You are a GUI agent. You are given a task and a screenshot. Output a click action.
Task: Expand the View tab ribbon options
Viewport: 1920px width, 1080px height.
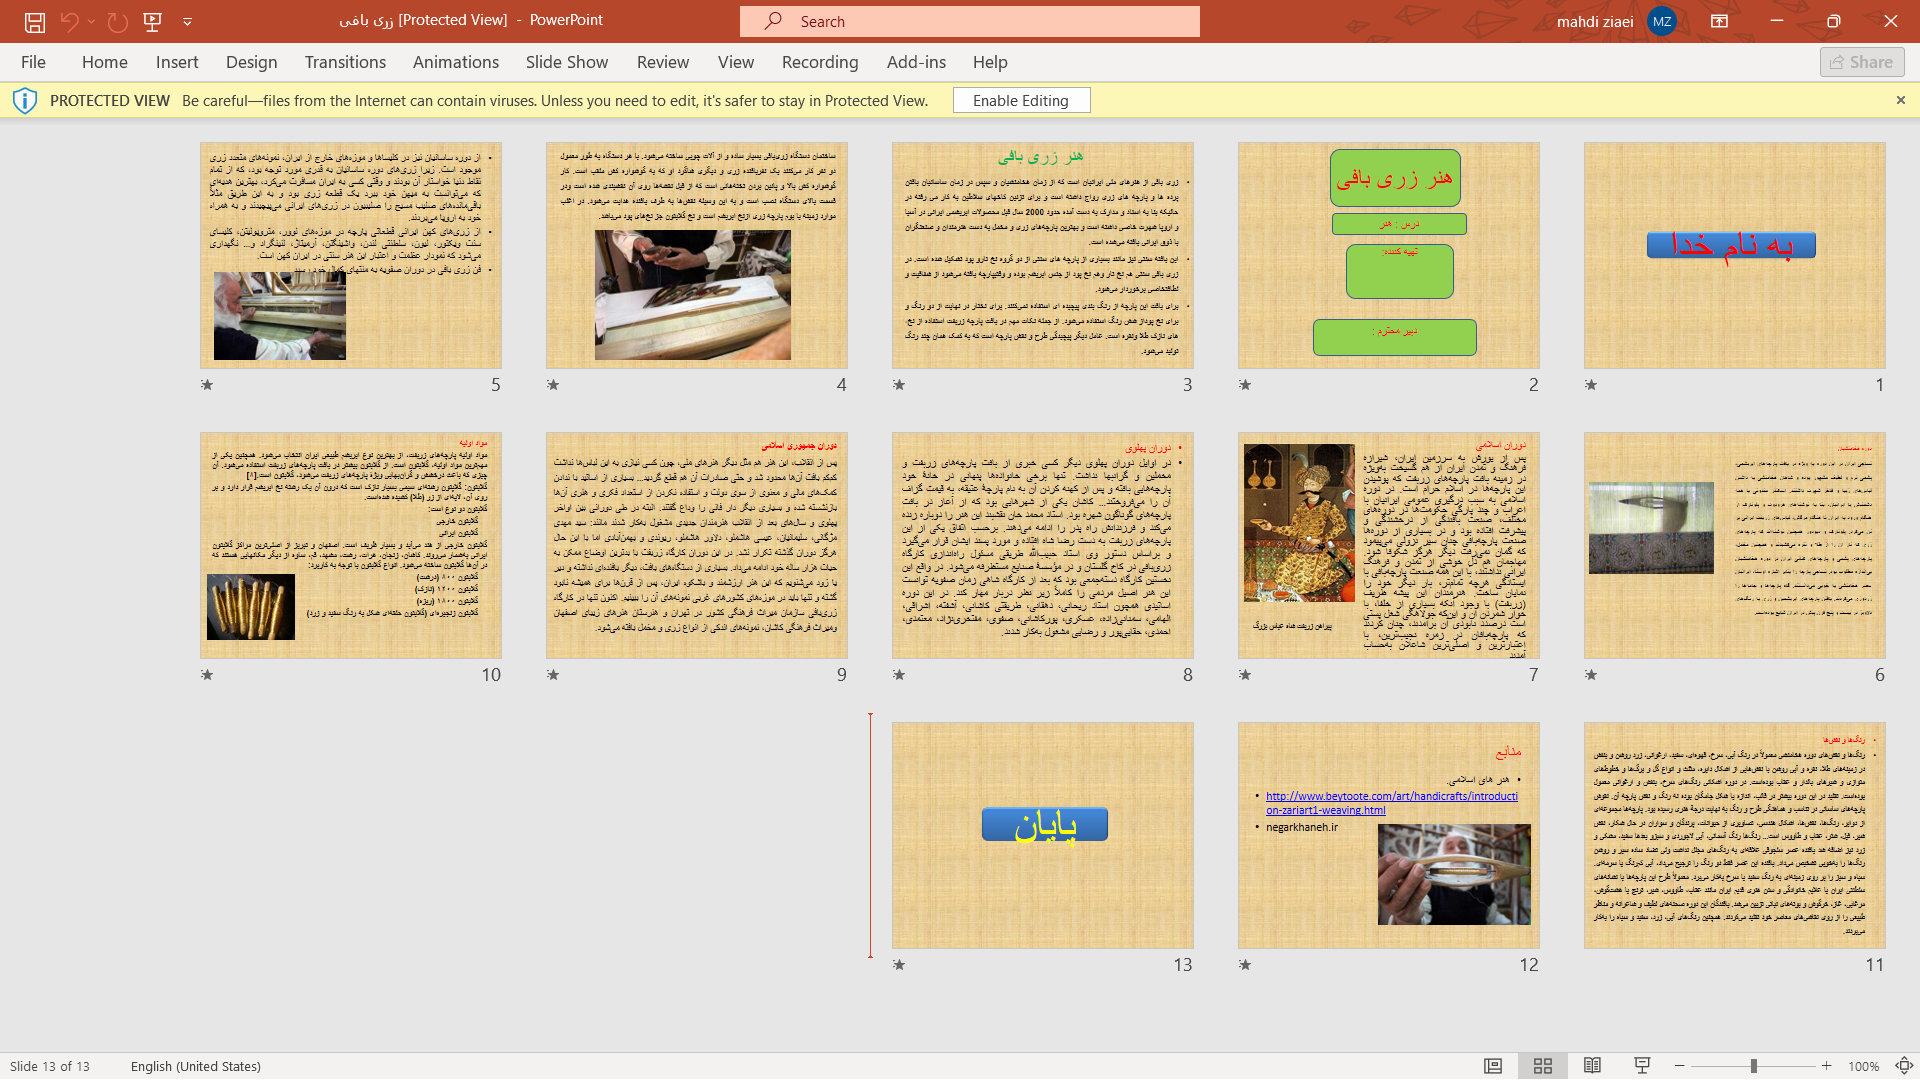coord(736,62)
